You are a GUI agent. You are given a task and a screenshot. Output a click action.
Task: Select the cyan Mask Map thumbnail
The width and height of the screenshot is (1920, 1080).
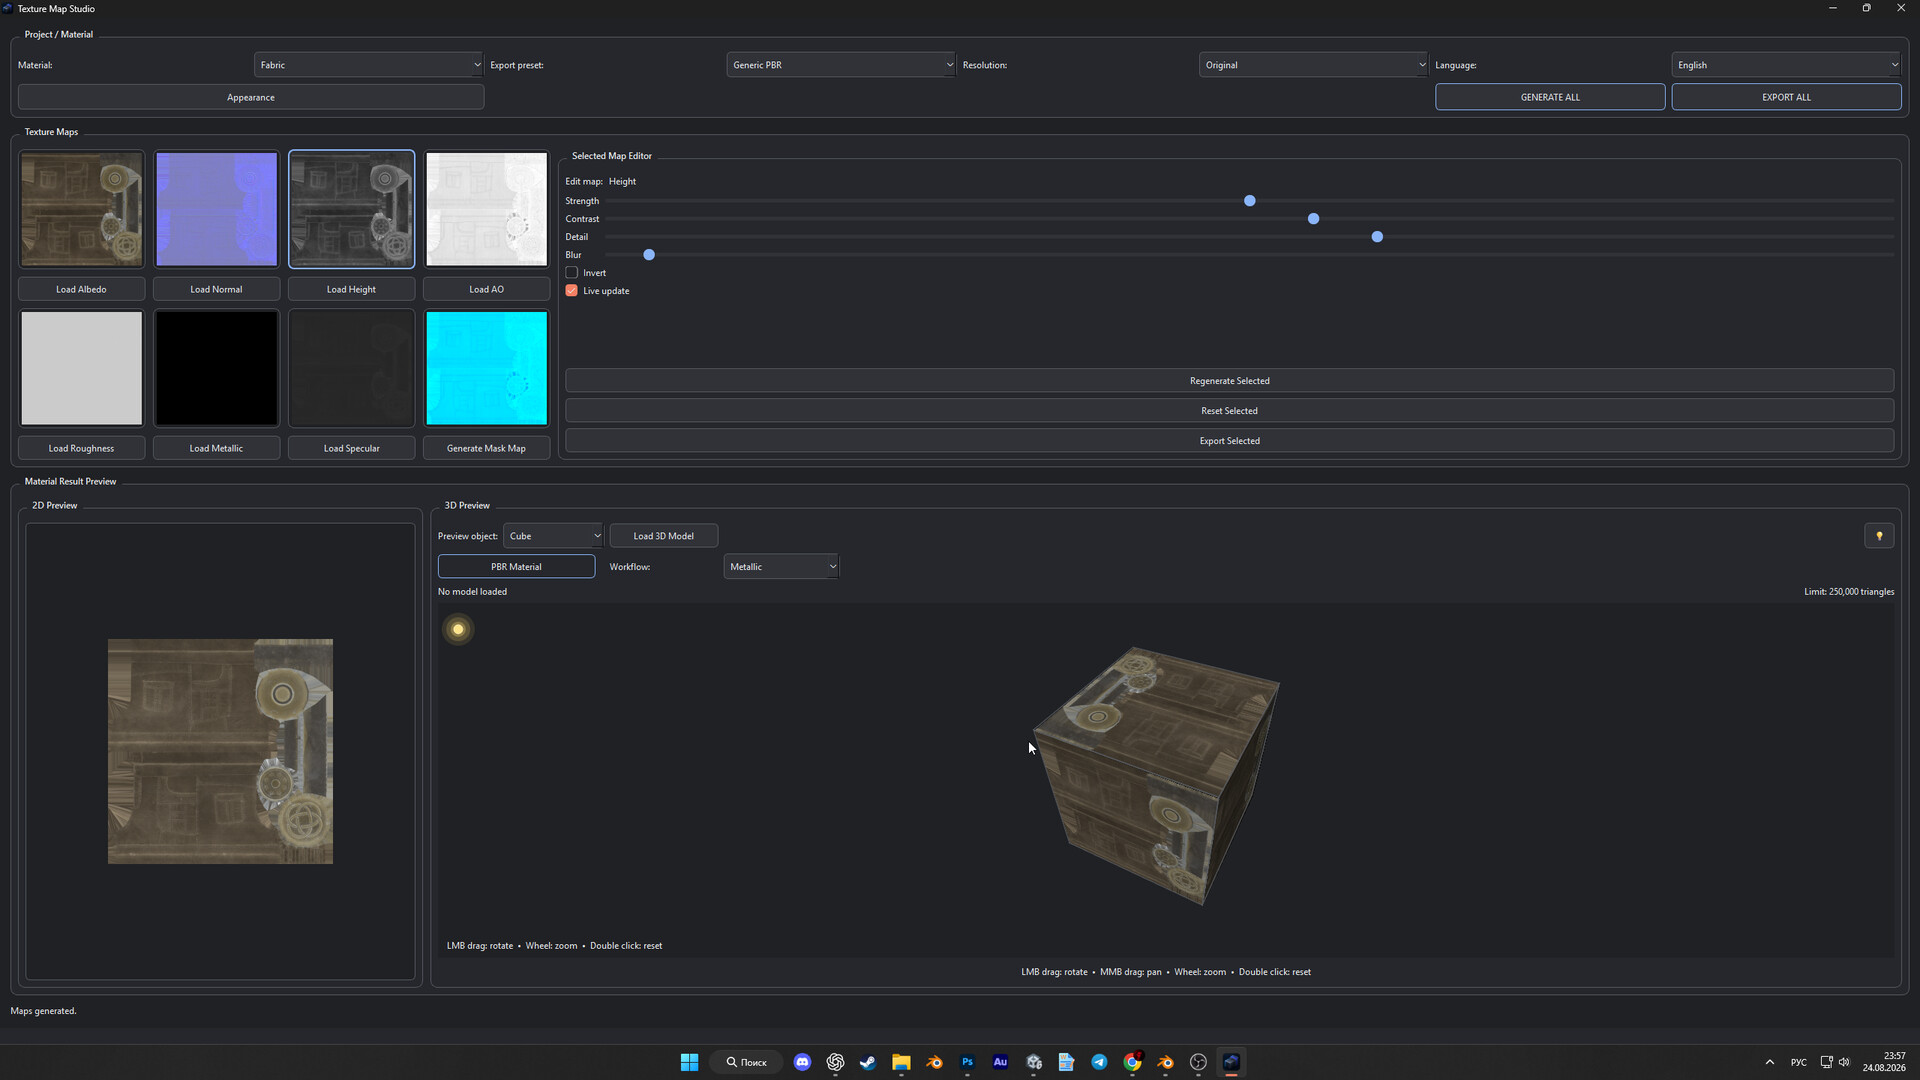click(x=487, y=368)
